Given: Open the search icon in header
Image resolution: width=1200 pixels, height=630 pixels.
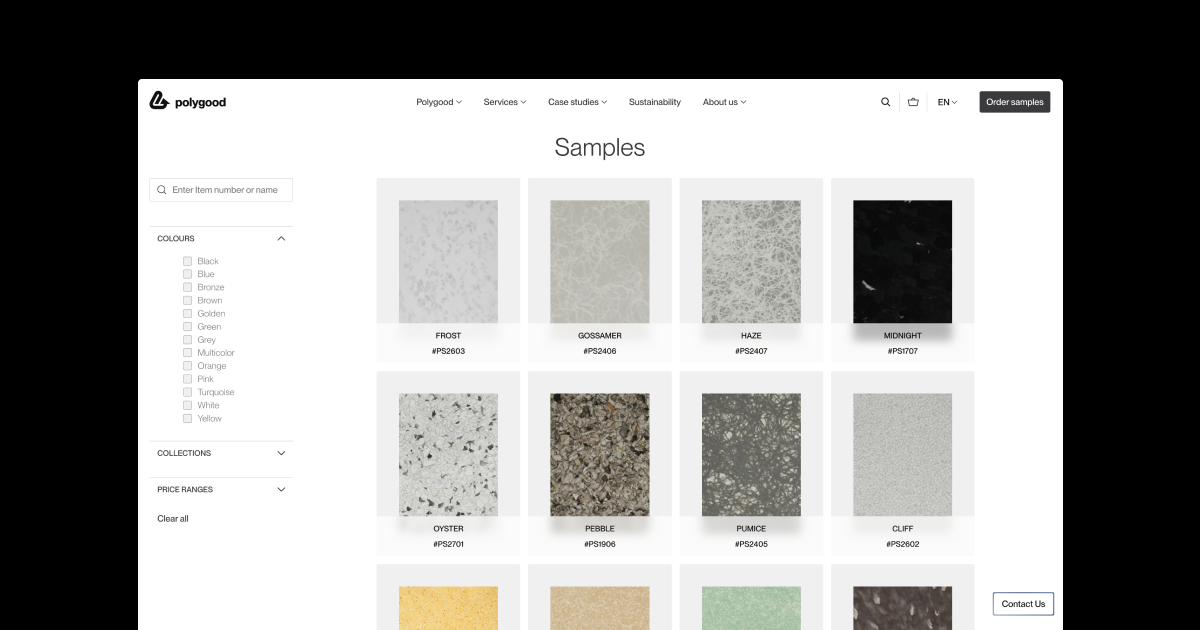Looking at the screenshot, I should (x=885, y=102).
